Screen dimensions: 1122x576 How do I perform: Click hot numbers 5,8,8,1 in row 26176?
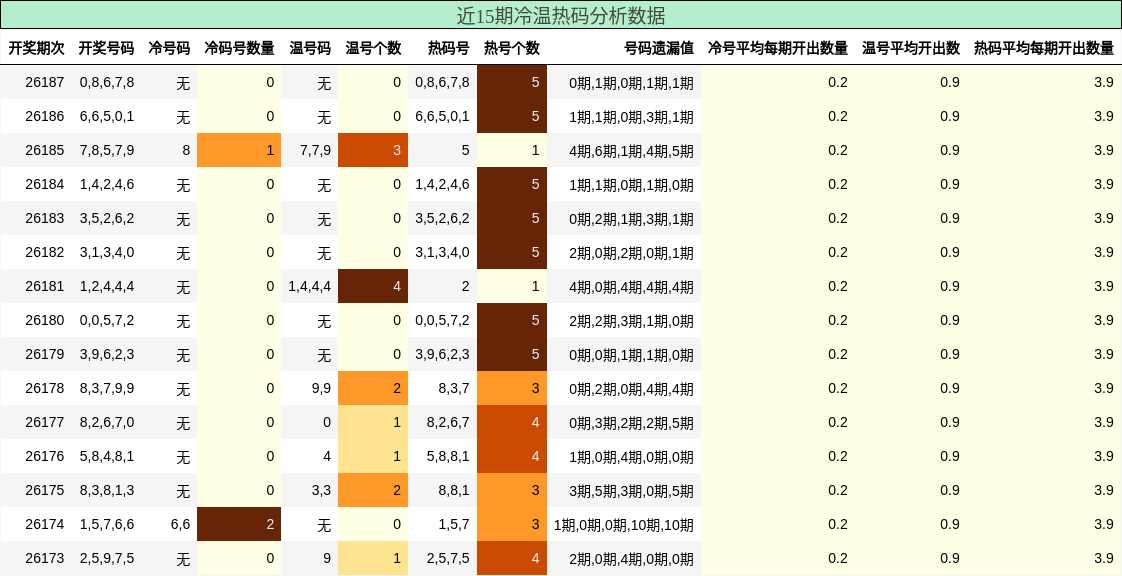[448, 456]
